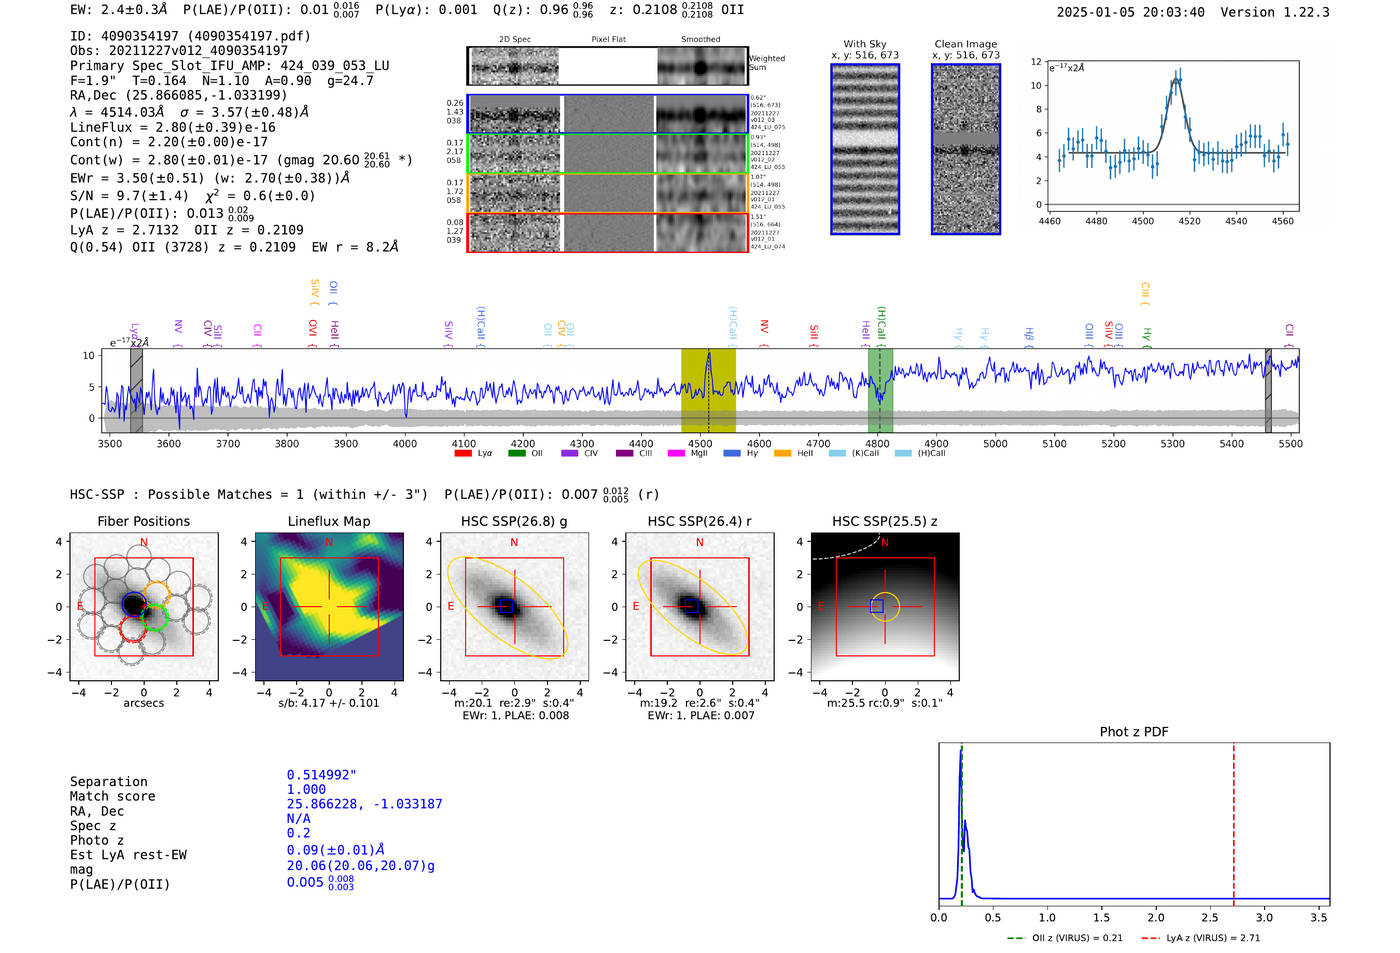Click the match score value 1.000
The height and width of the screenshot is (953, 1400).
(x=306, y=789)
